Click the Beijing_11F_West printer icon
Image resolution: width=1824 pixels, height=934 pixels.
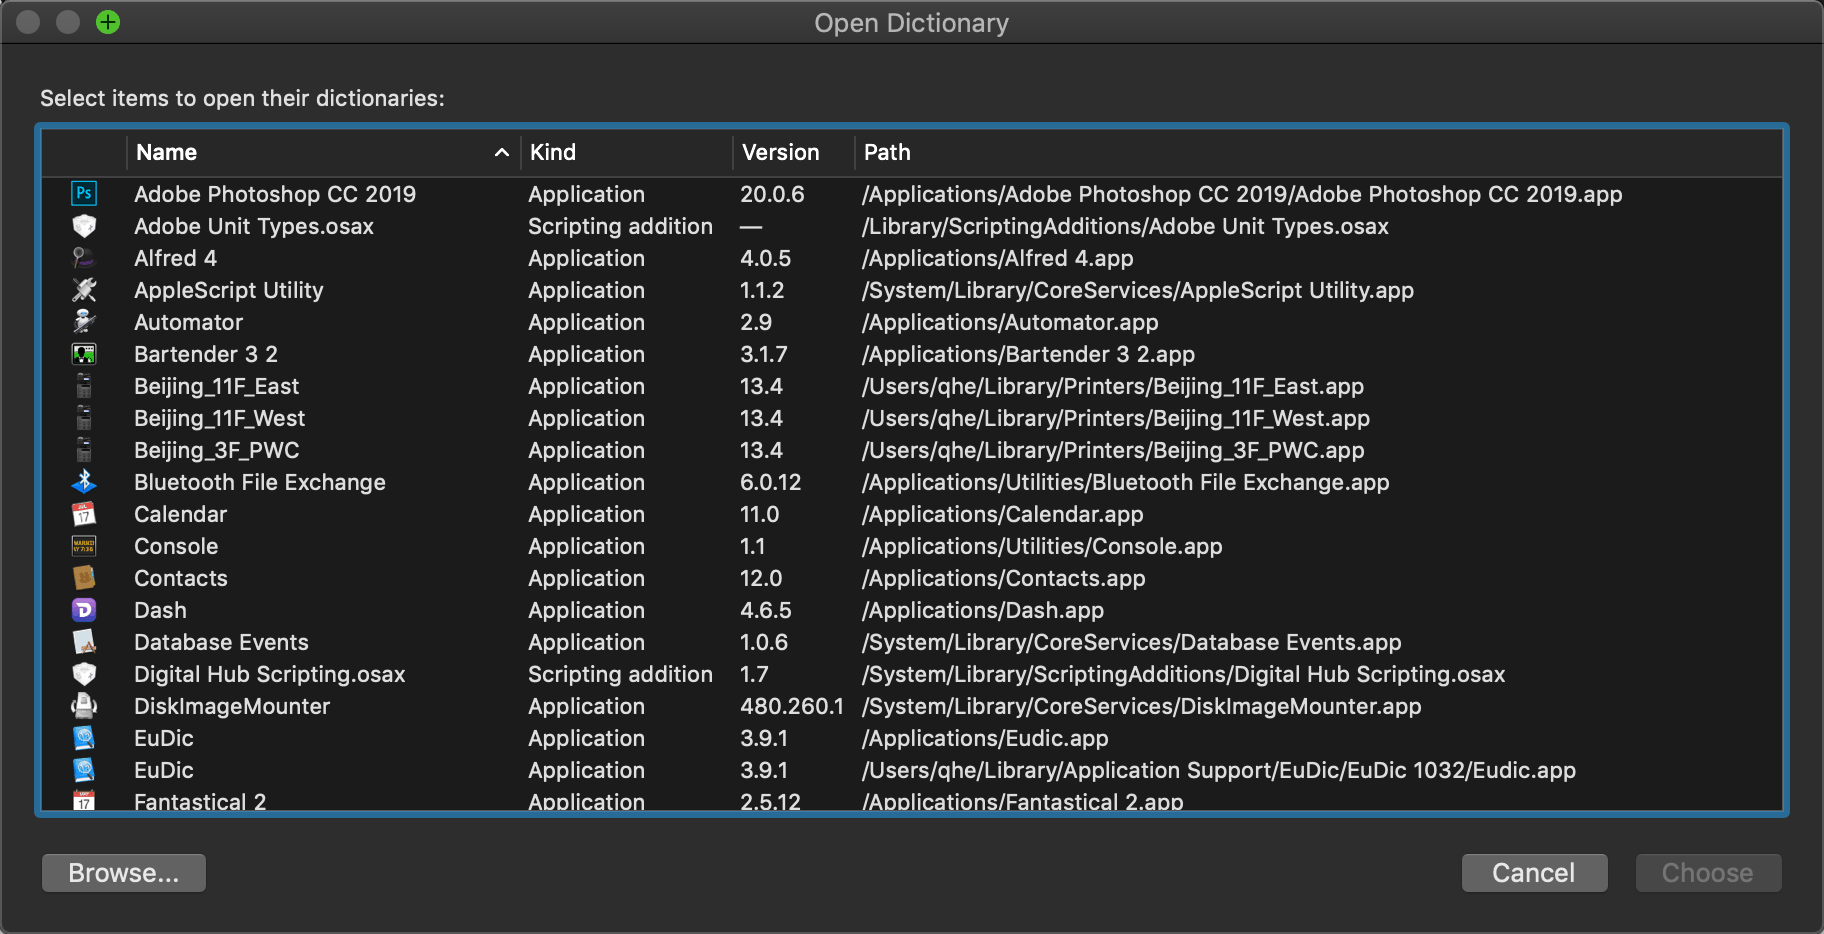pos(84,418)
